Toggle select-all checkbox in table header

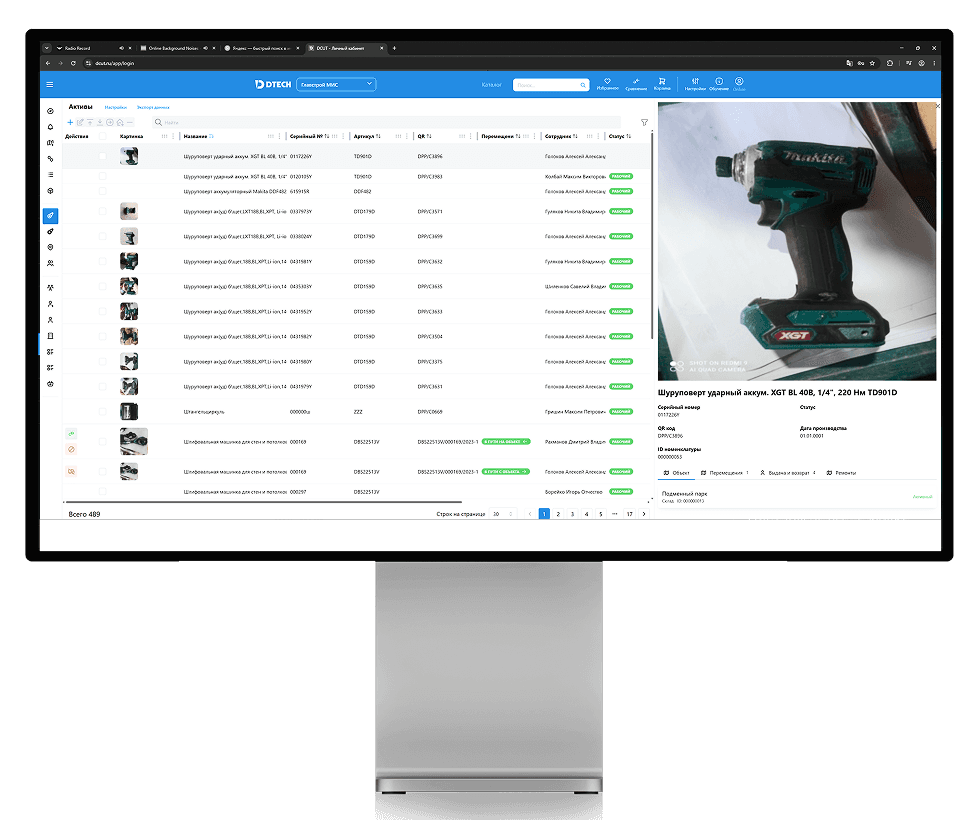[x=102, y=136]
